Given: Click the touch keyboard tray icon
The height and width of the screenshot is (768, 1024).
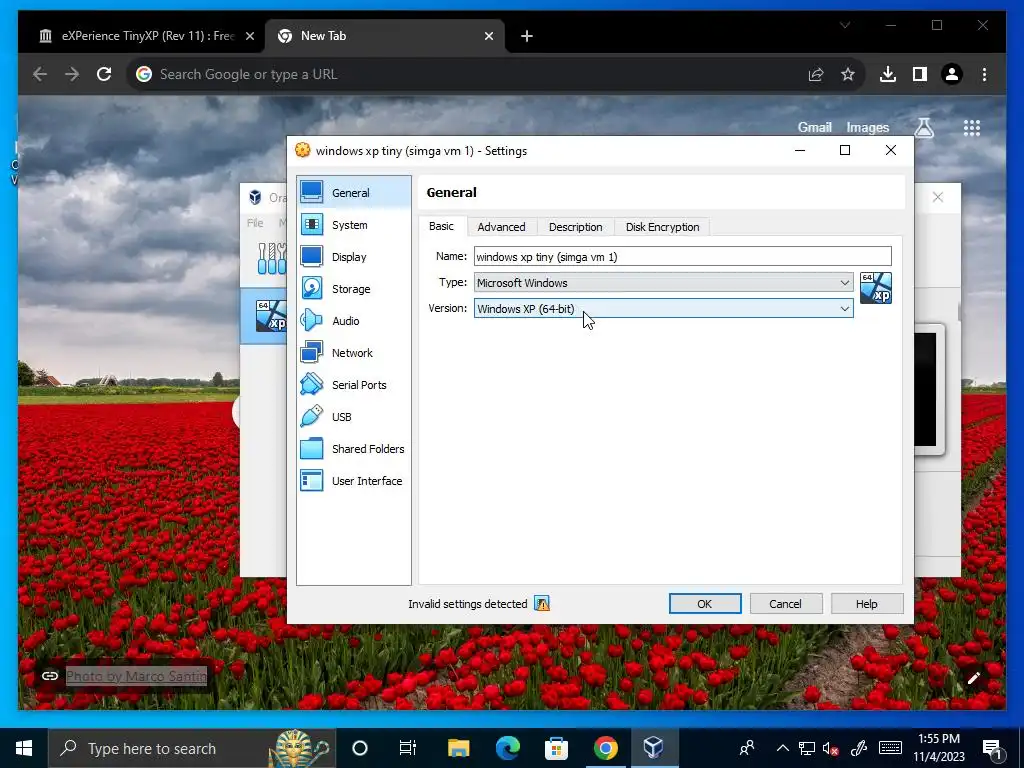Looking at the screenshot, I should click(x=889, y=748).
